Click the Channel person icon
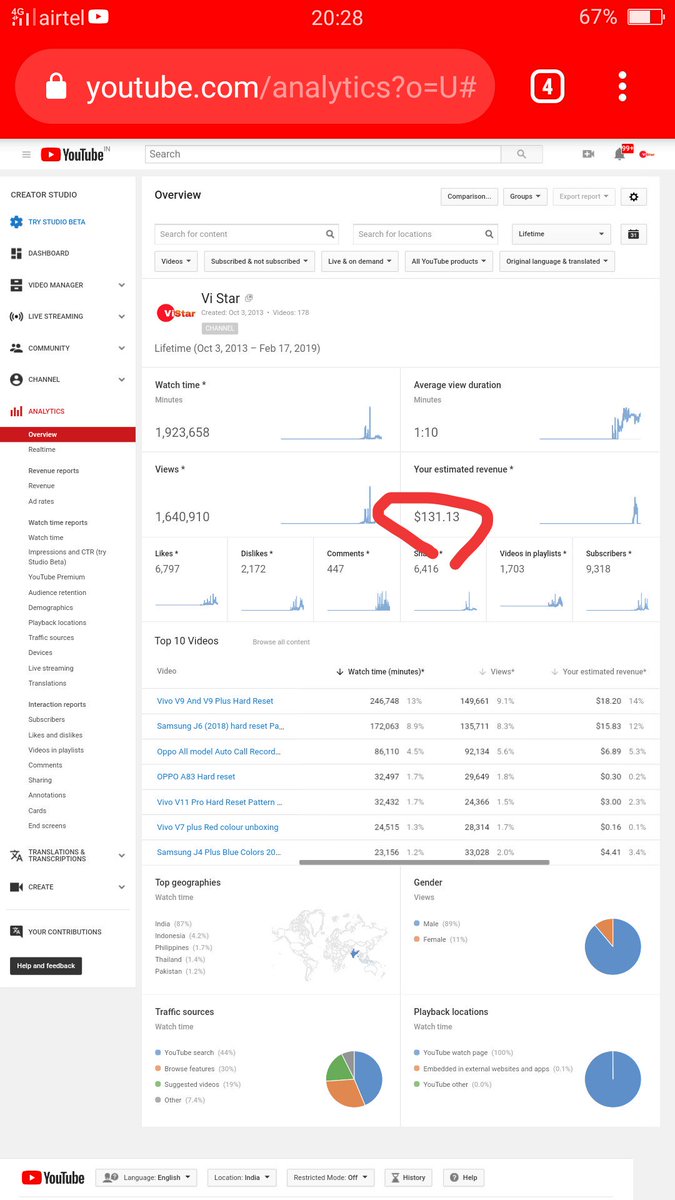Screen dimensions: 675x1200 point(16,380)
